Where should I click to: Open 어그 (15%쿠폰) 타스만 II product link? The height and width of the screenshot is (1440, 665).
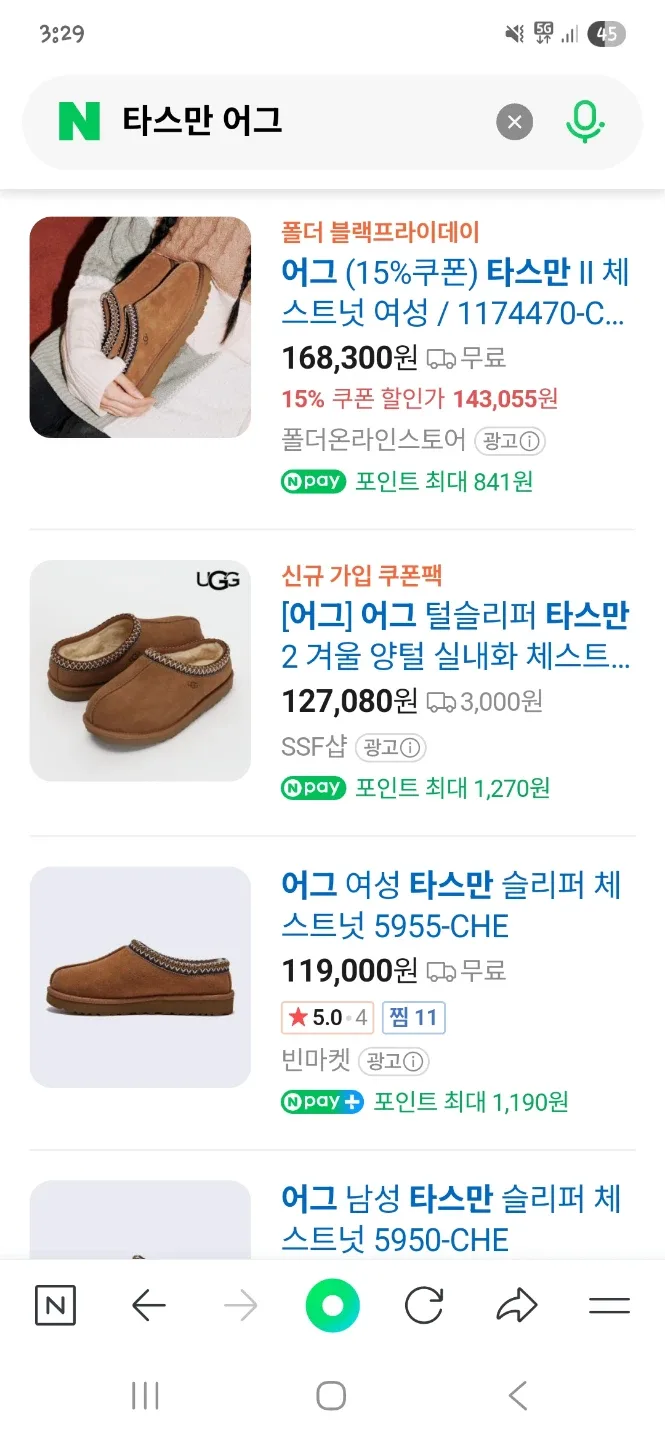pos(455,292)
